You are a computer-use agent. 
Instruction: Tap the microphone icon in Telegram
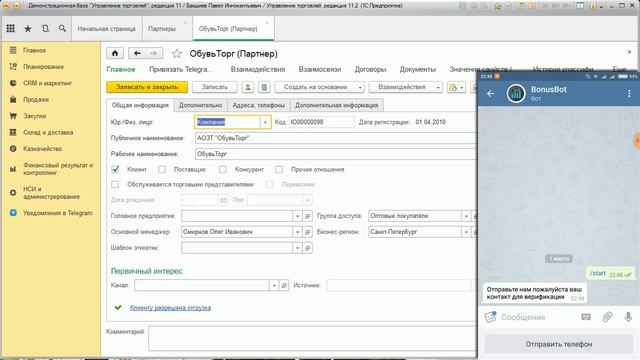pyautogui.click(x=628, y=317)
